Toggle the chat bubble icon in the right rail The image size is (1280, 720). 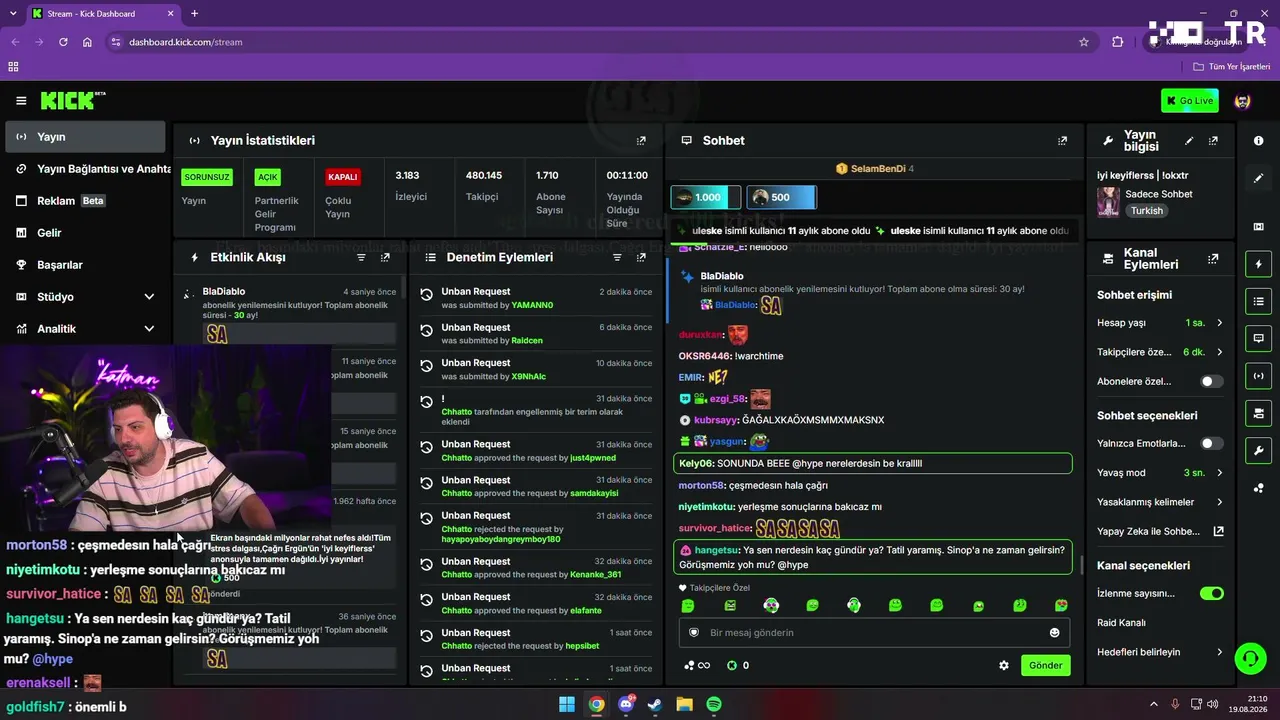point(1258,338)
